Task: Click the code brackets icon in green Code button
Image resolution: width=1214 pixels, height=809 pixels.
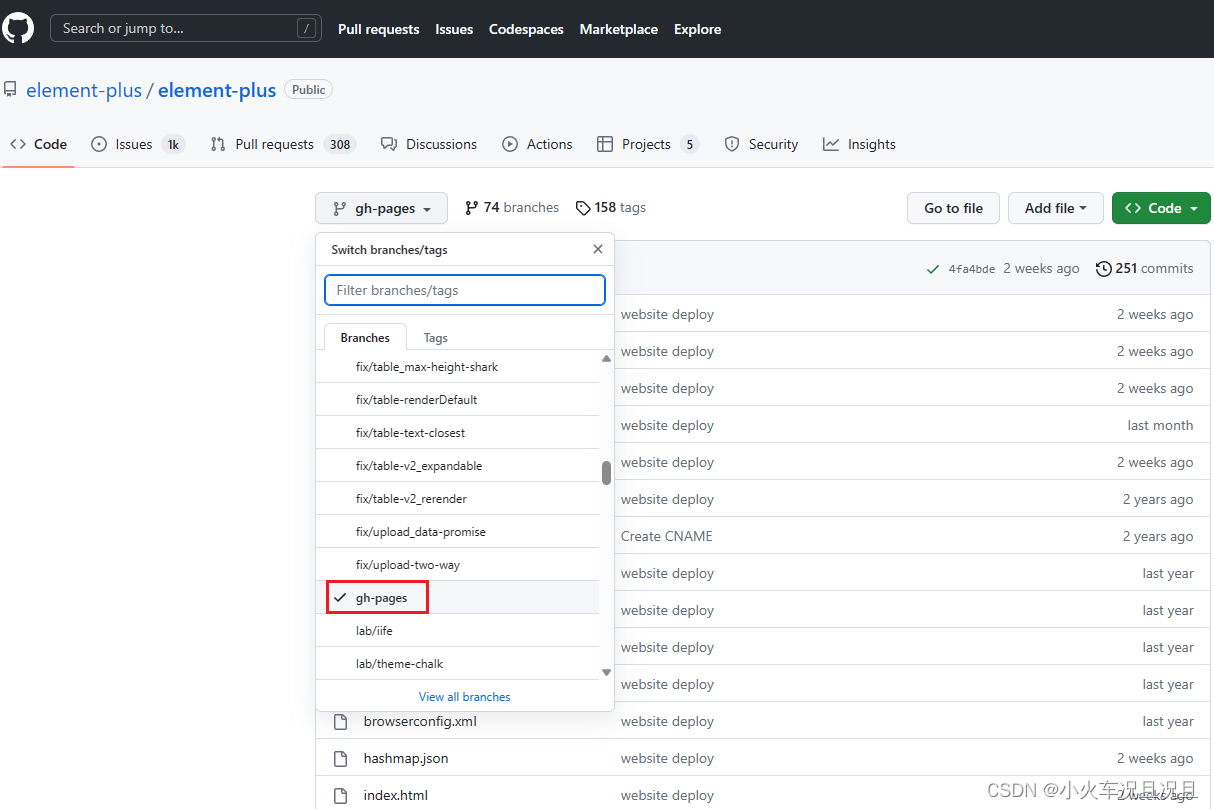Action: tap(1133, 208)
